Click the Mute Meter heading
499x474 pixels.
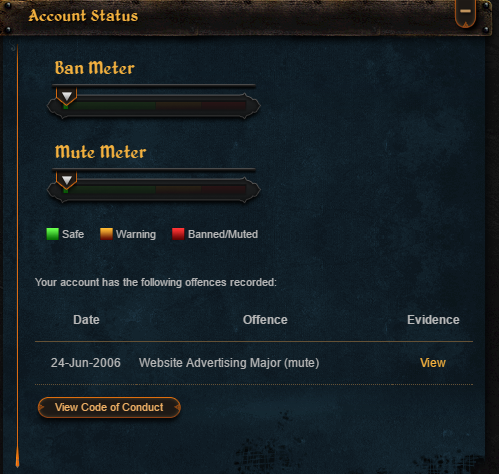pos(100,152)
